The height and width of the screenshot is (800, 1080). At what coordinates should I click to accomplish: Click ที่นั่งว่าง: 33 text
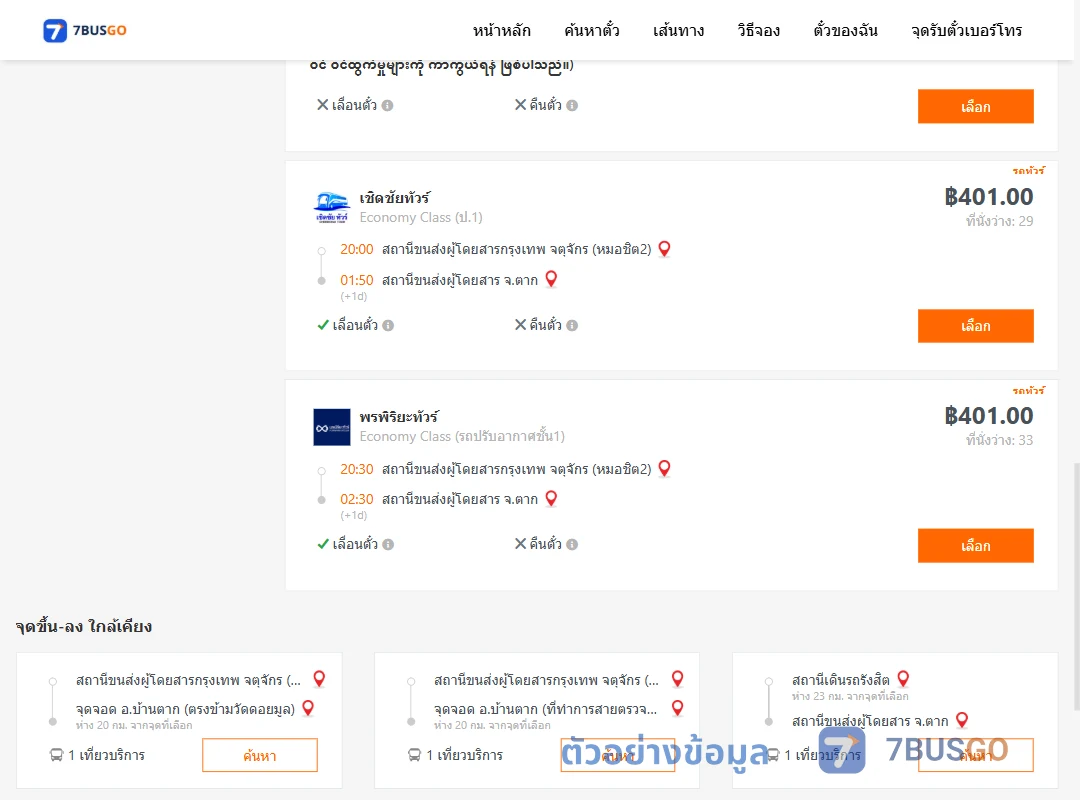(x=999, y=440)
